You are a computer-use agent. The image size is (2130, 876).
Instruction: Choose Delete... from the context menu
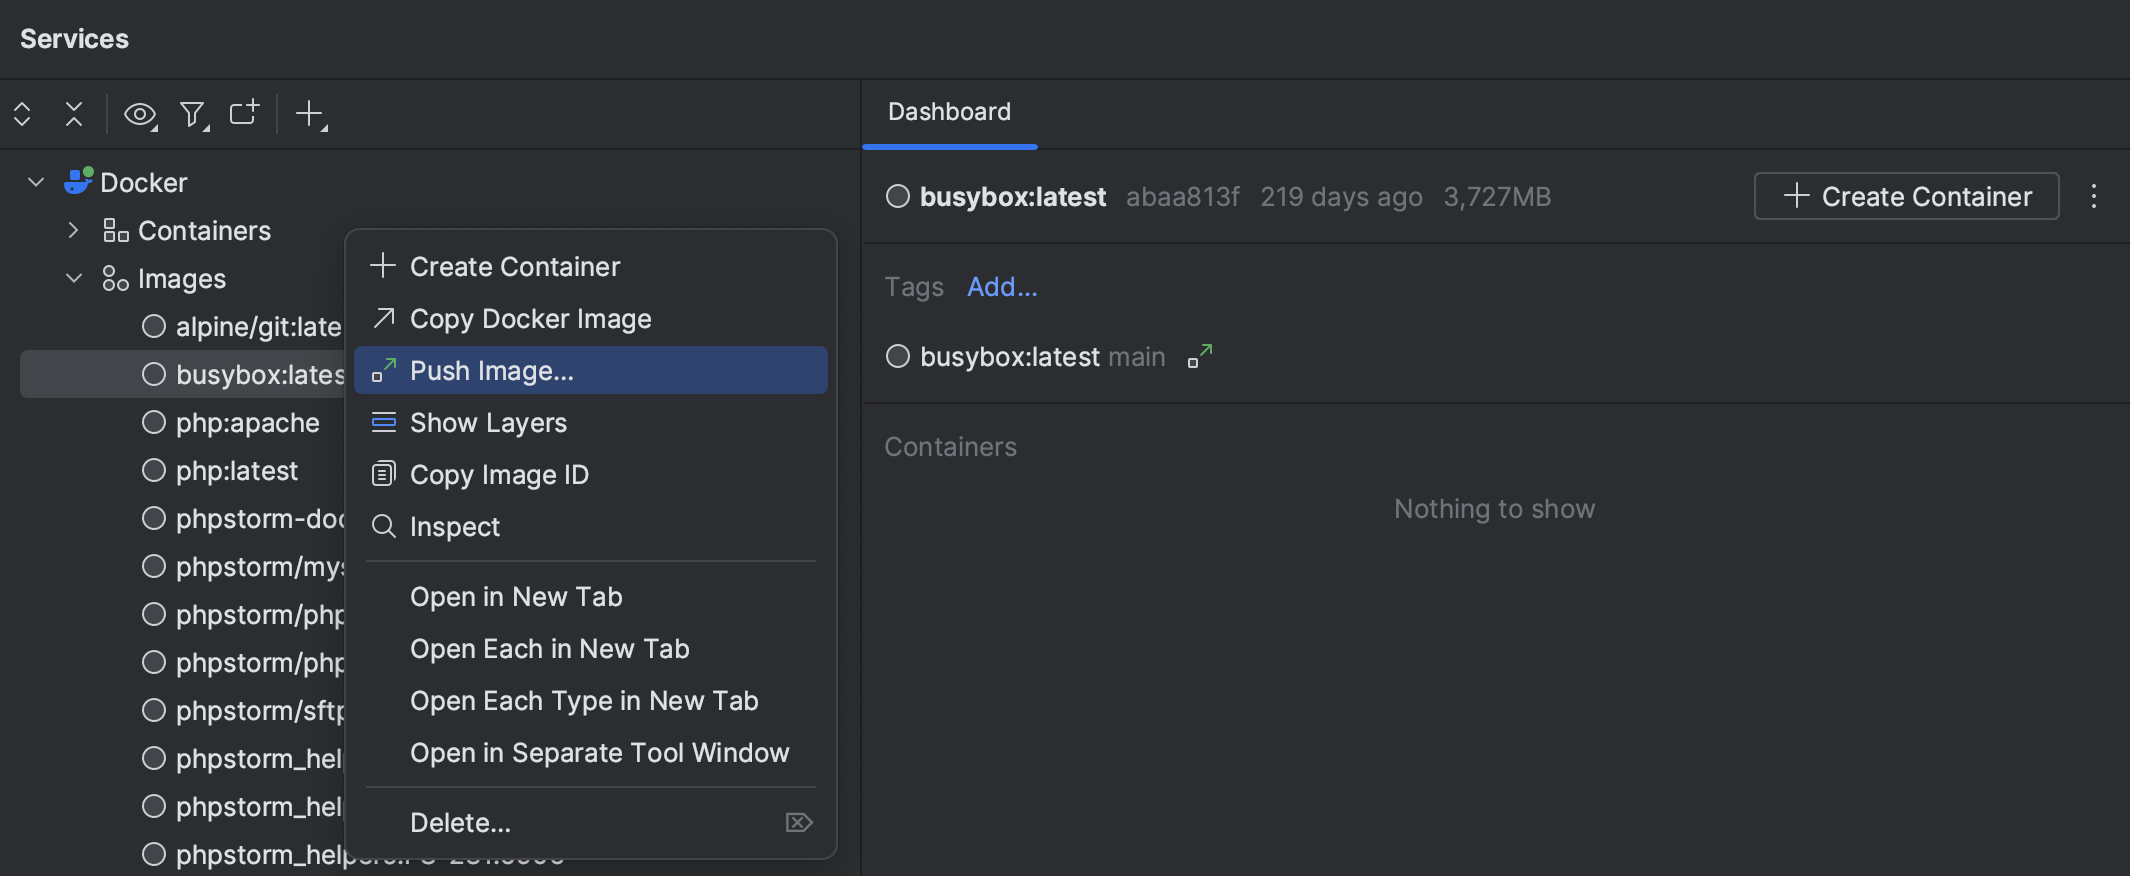click(x=591, y=822)
